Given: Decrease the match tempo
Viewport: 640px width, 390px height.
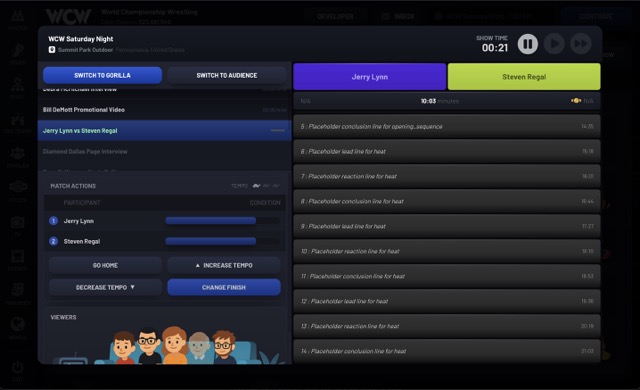Looking at the screenshot, I should (x=105, y=287).
